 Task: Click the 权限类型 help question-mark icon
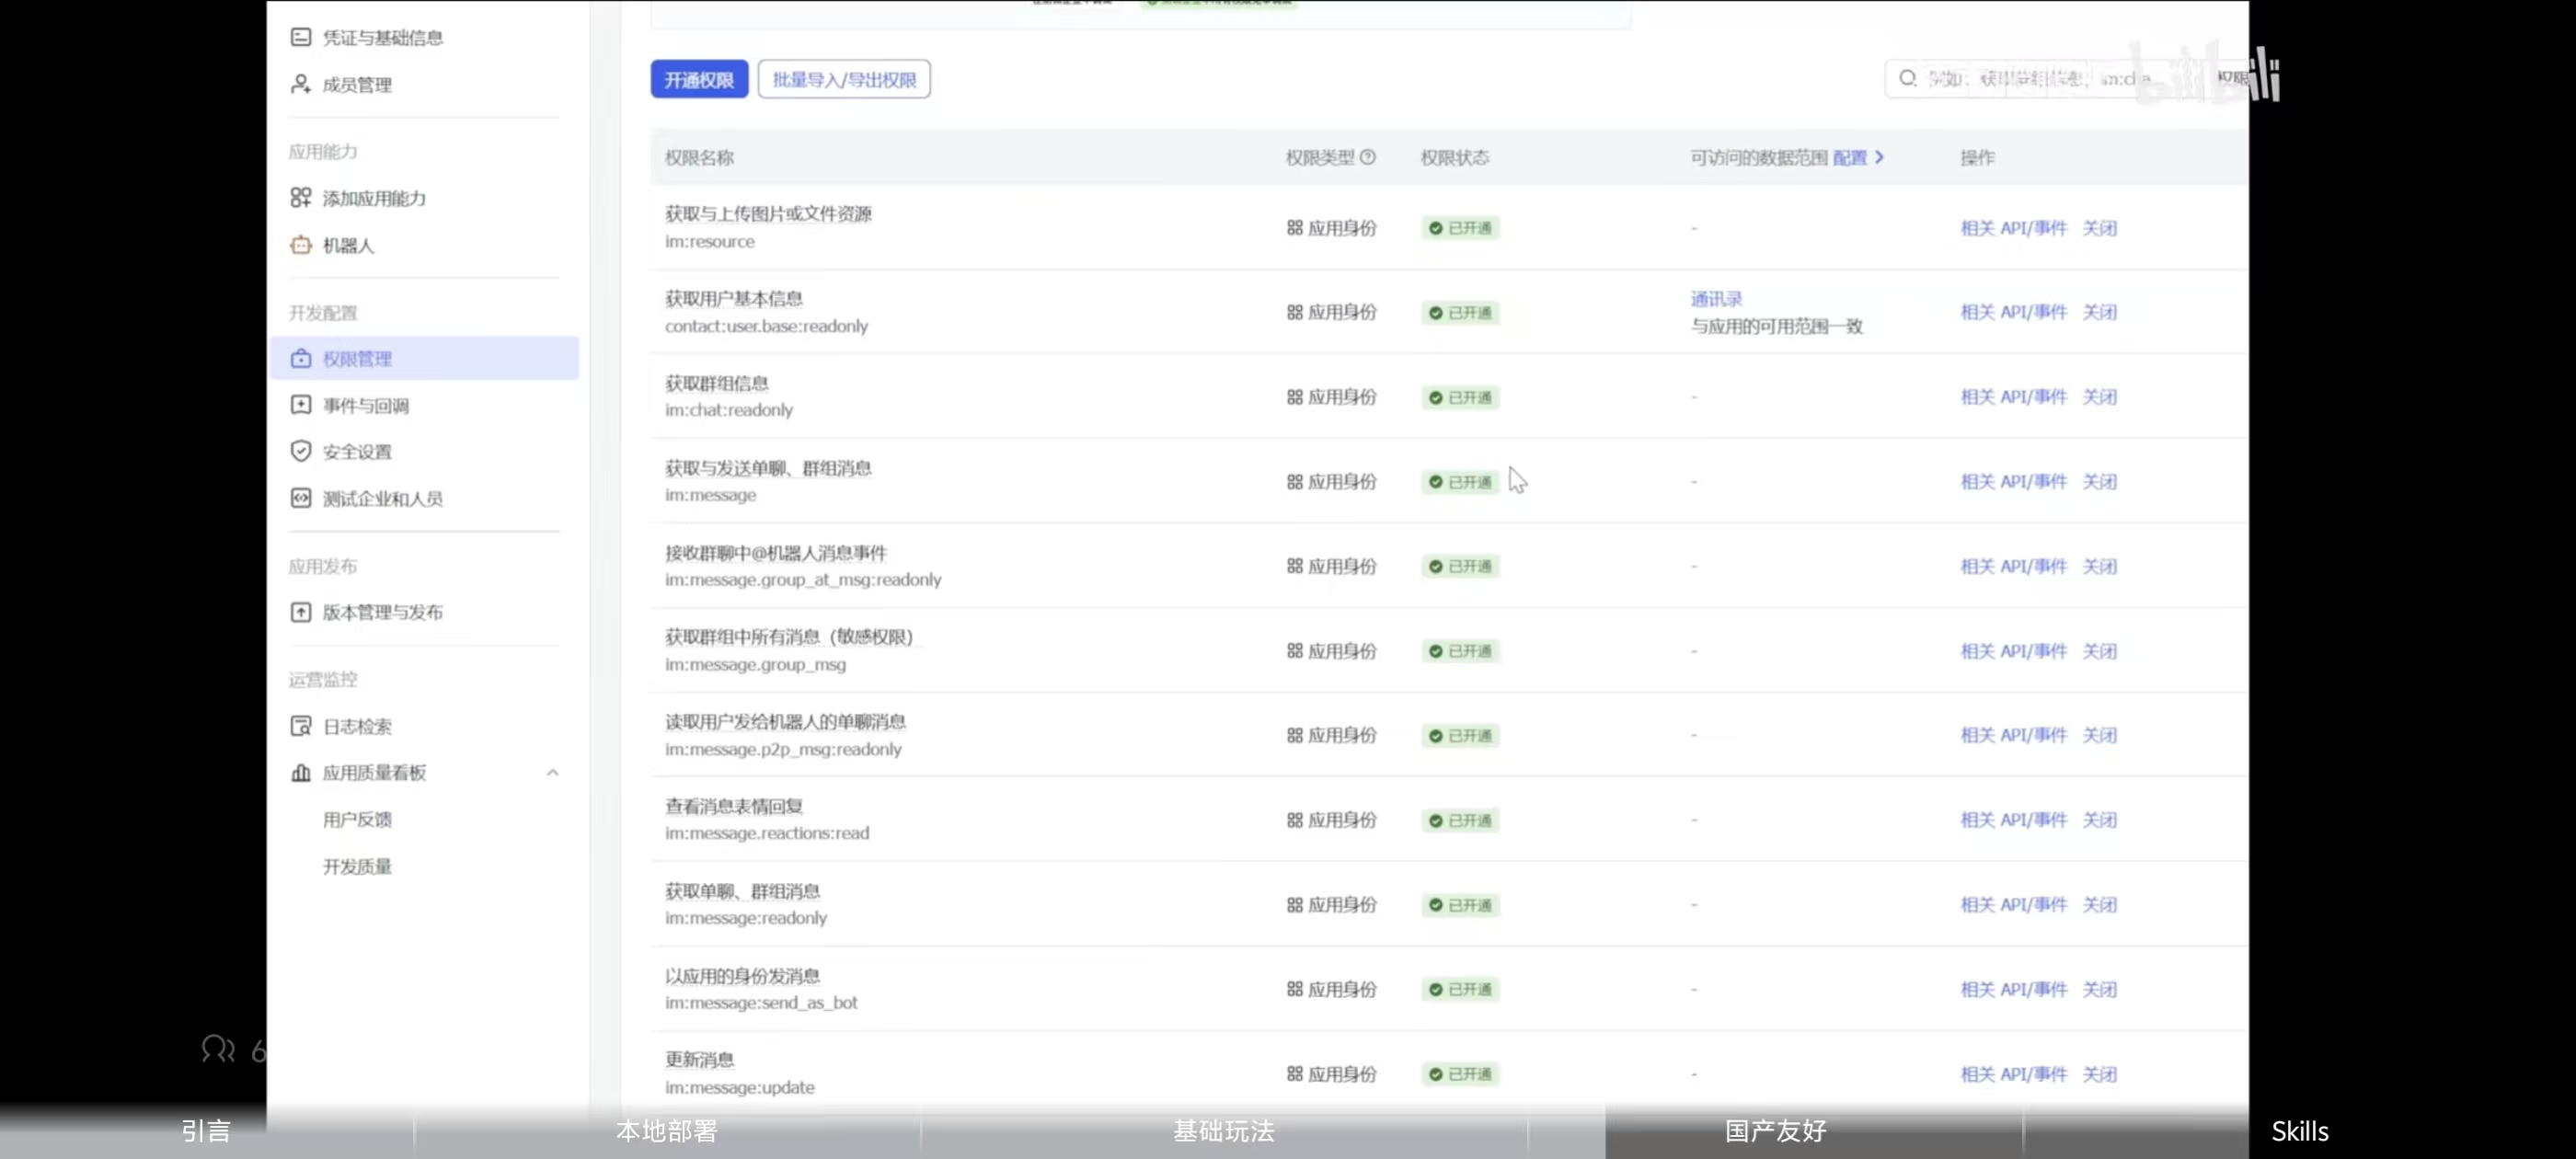click(1368, 157)
